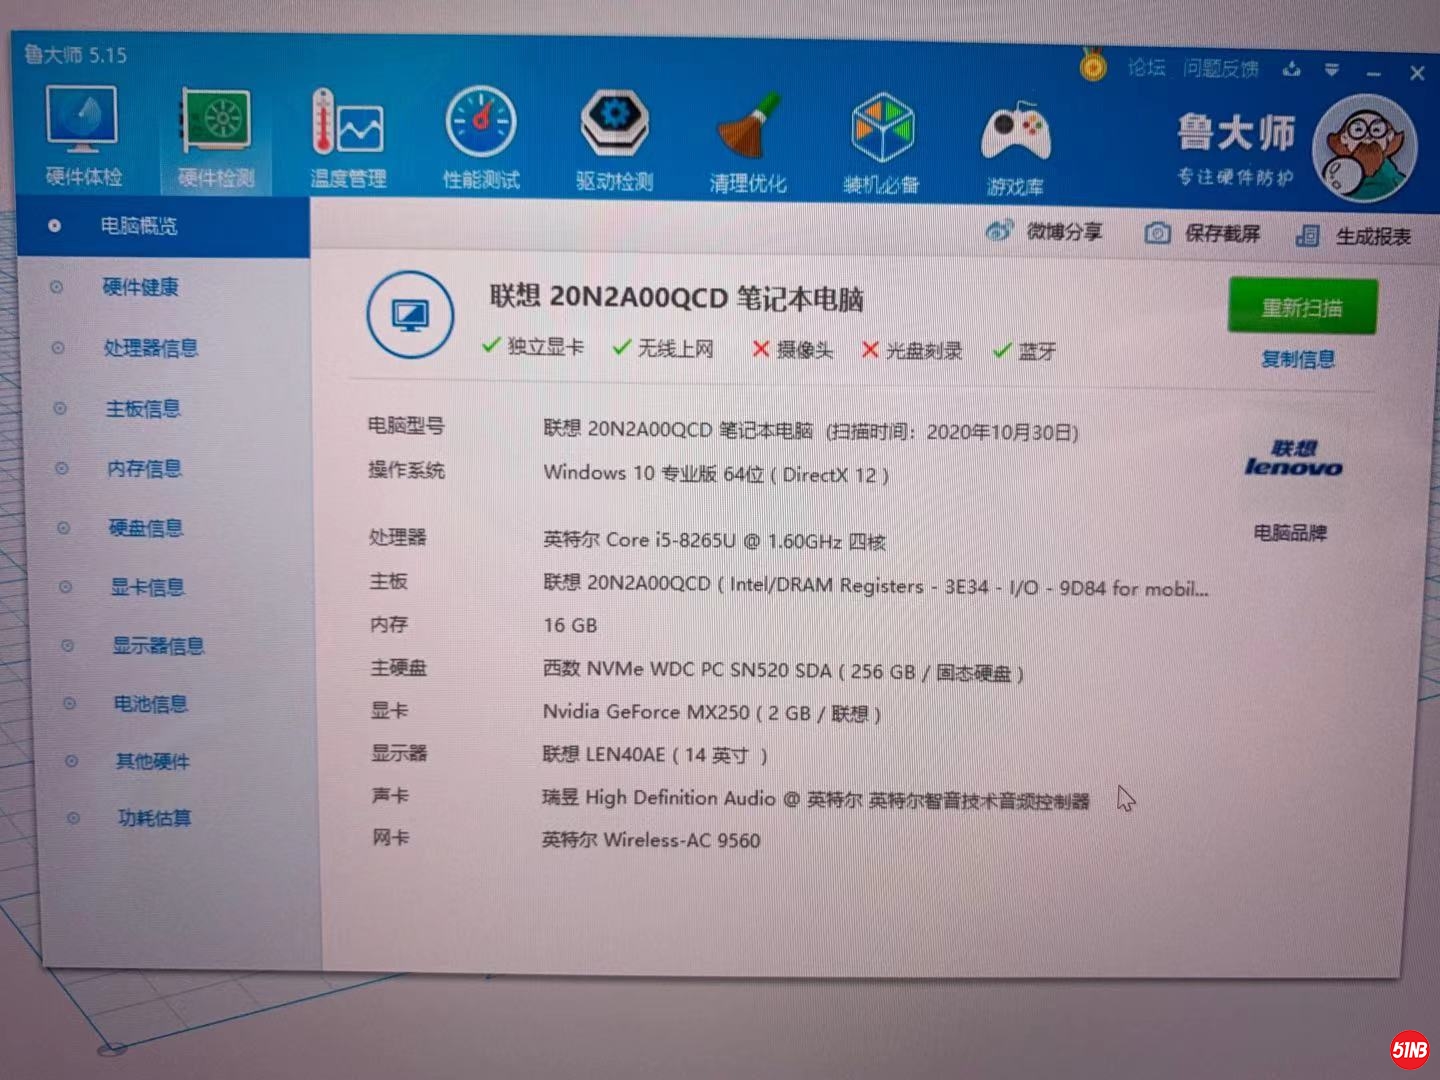Click green 重新扫描 rescan button
1440x1080 pixels.
click(1302, 306)
